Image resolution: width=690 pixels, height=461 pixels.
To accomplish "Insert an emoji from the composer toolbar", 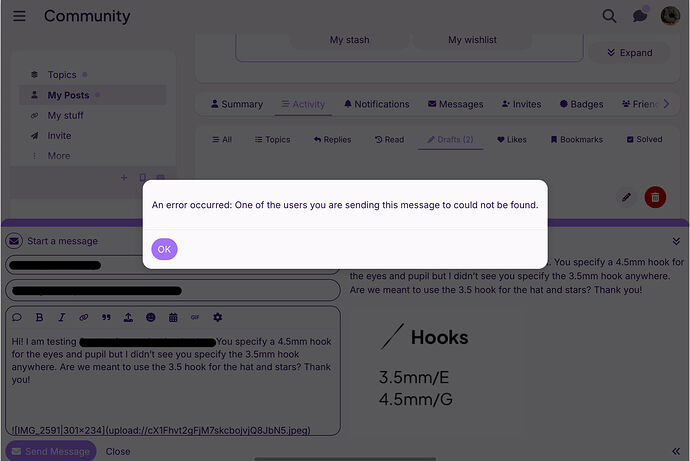I will [x=150, y=317].
